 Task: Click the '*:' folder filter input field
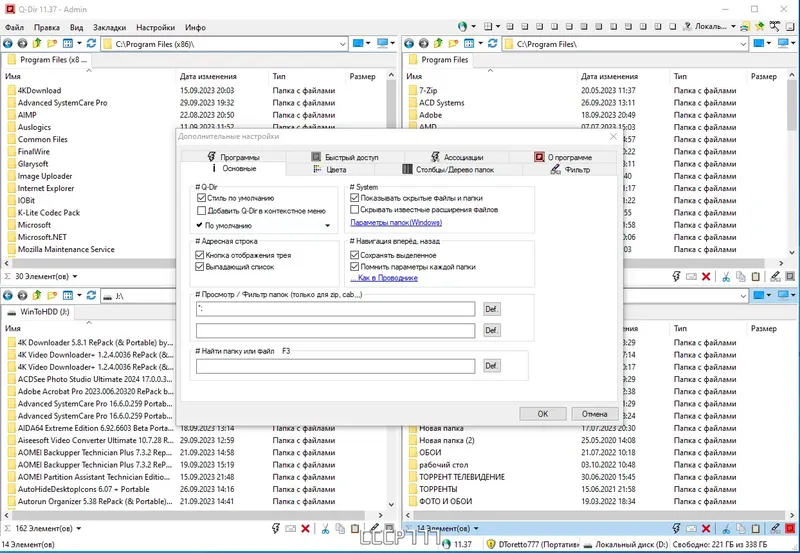[335, 309]
